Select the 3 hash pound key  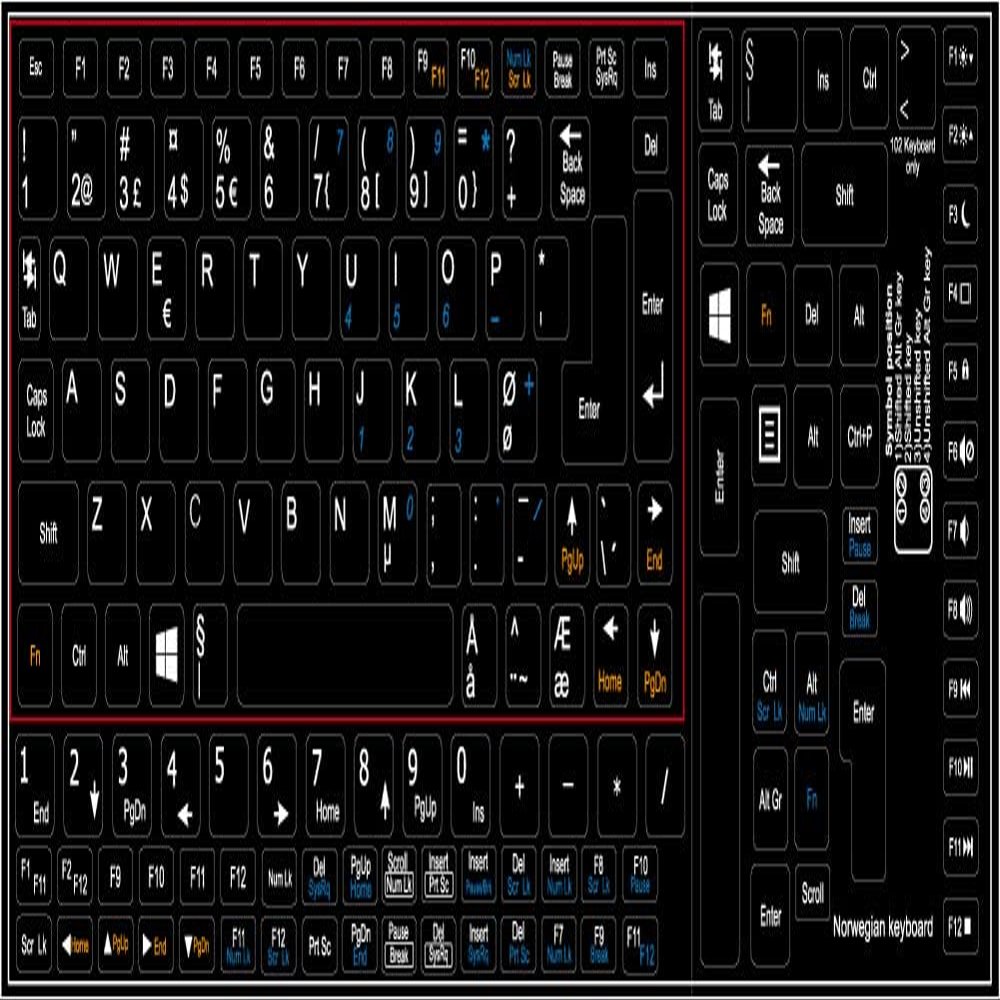[135, 168]
